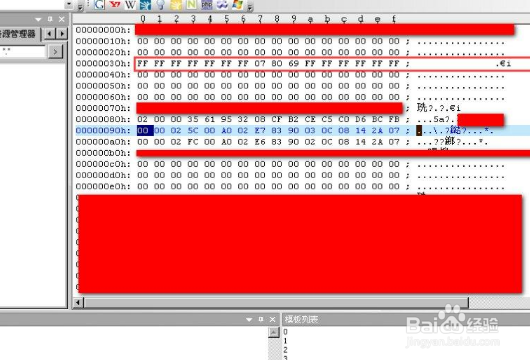This screenshot has width=530, height=360.
Task: Click the php toolbar icon
Action: tap(207, 4)
